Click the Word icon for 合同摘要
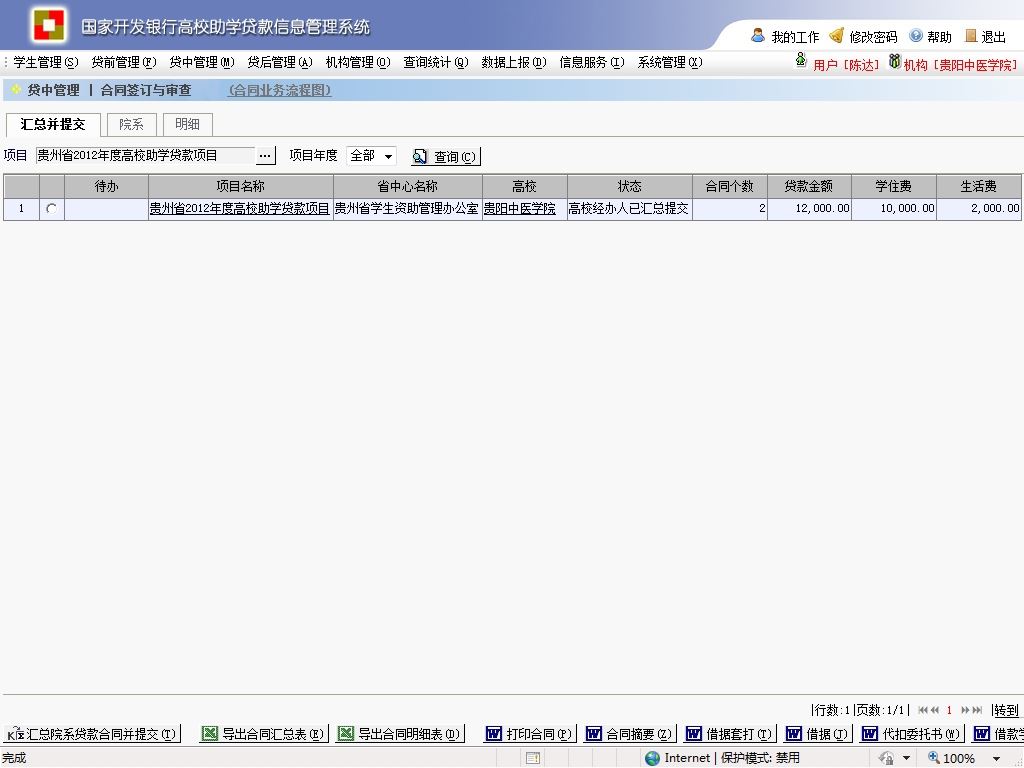1024x768 pixels. coord(593,733)
